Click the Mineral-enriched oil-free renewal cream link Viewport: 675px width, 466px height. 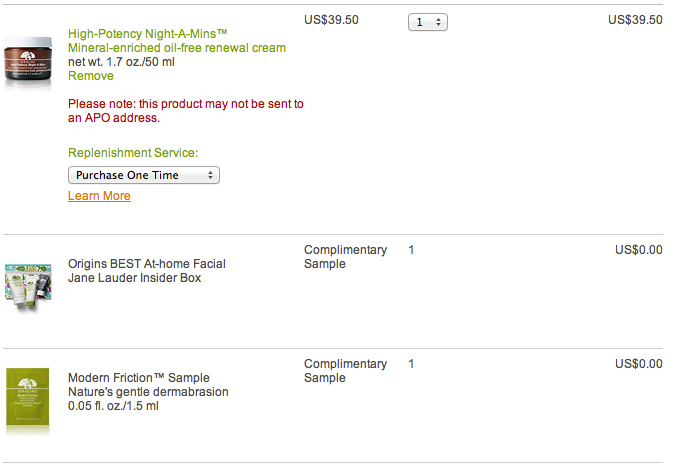point(177,48)
